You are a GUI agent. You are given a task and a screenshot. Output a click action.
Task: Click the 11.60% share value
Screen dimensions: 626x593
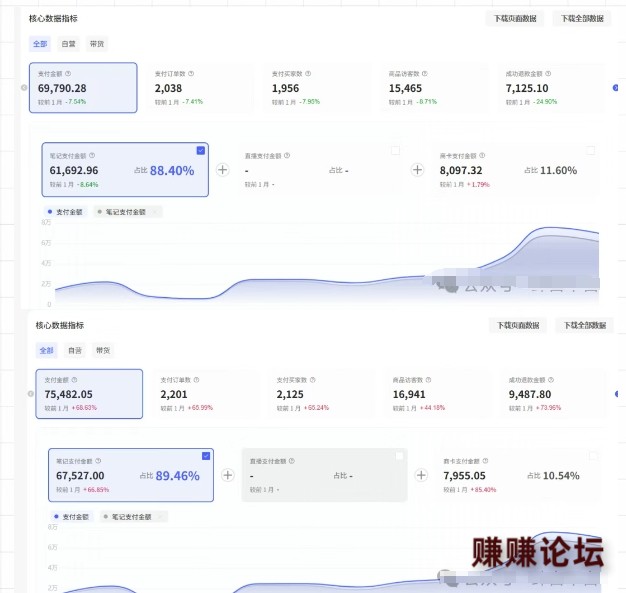pyautogui.click(x=559, y=171)
